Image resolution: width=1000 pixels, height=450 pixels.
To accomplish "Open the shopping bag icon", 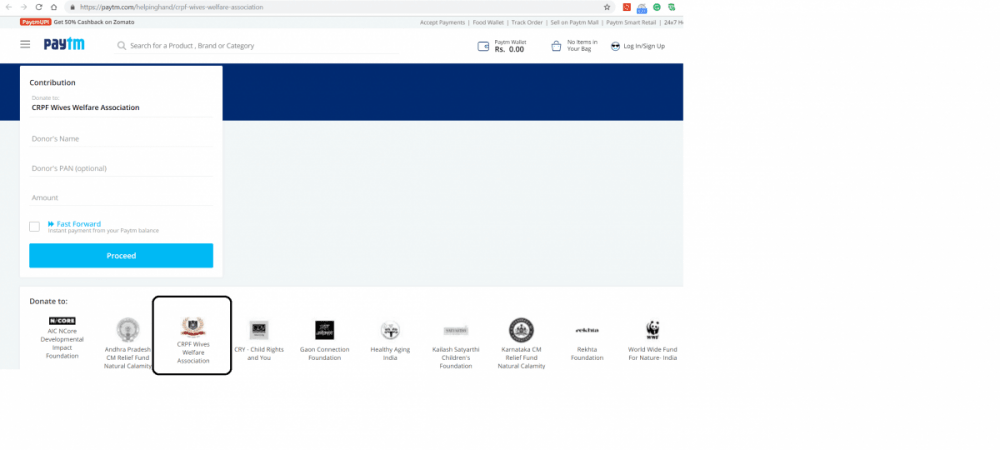I will [556, 46].
